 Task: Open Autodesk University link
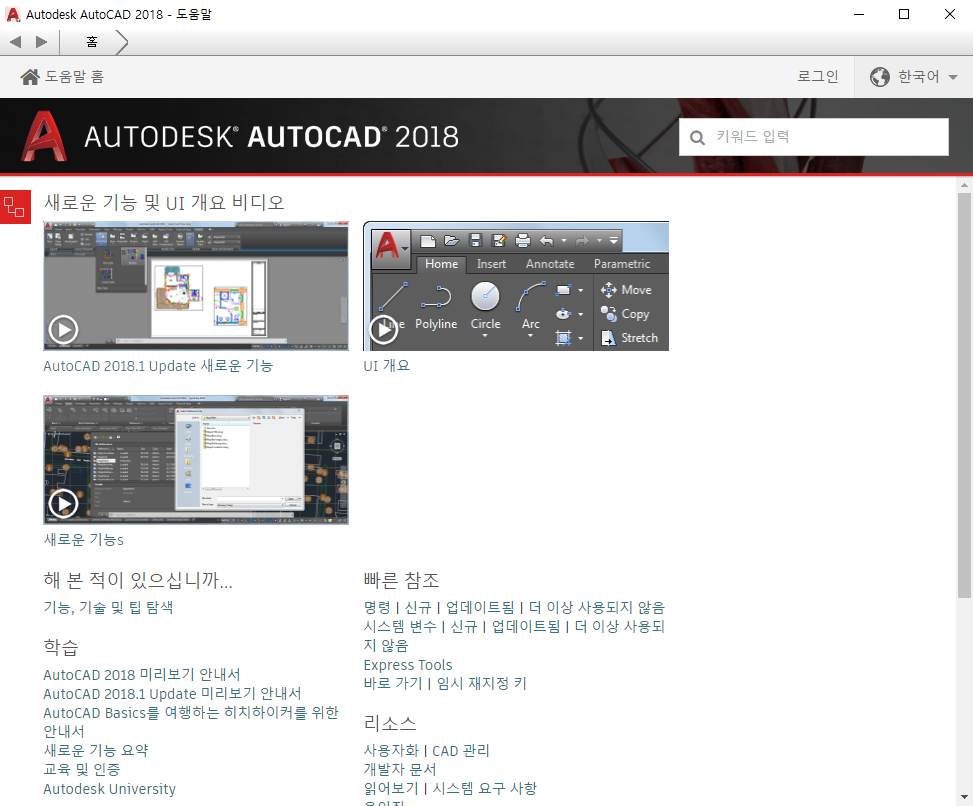[x=109, y=789]
